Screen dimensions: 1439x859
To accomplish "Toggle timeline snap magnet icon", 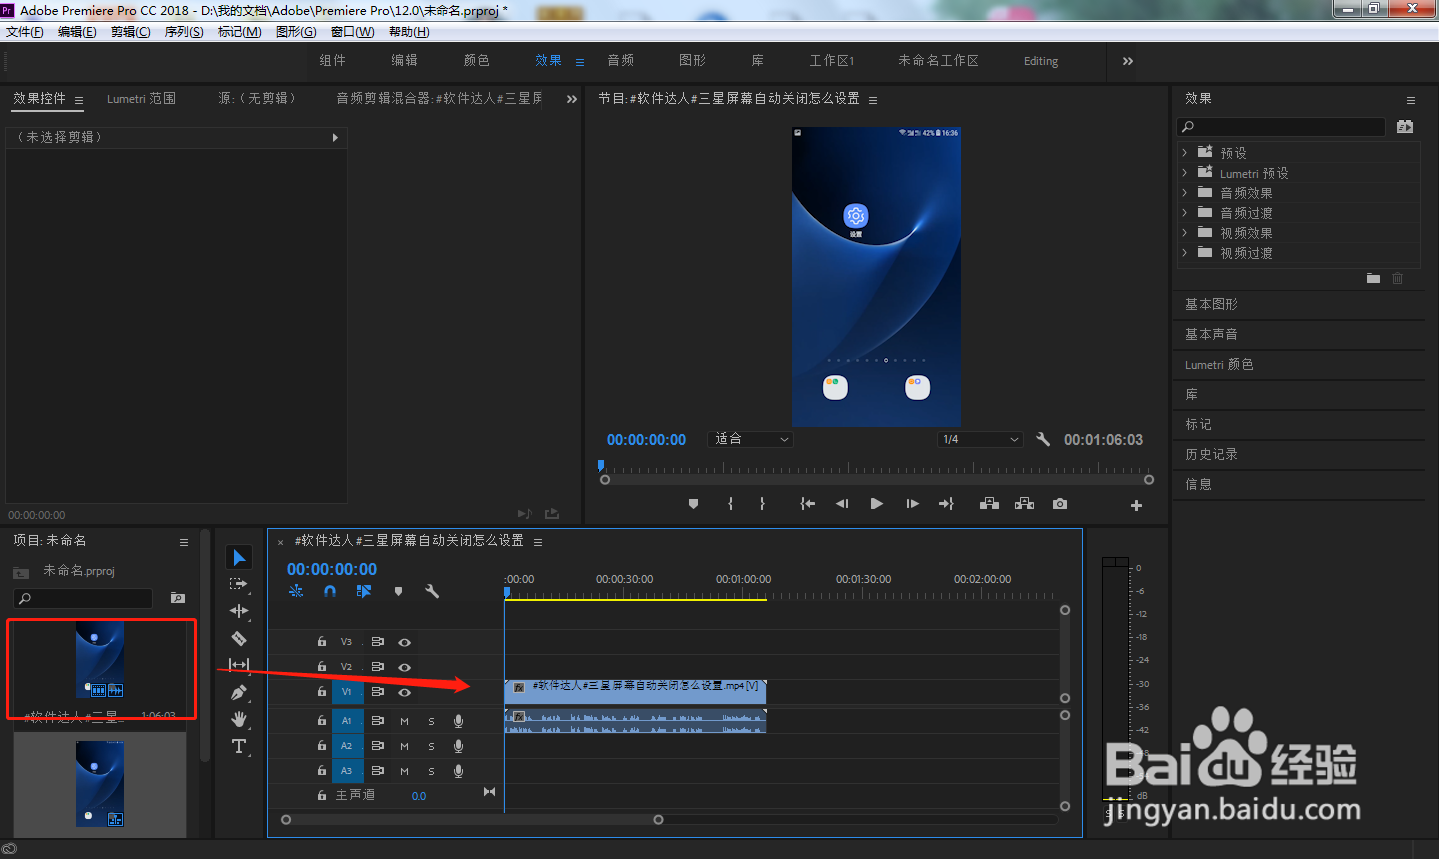I will (330, 591).
